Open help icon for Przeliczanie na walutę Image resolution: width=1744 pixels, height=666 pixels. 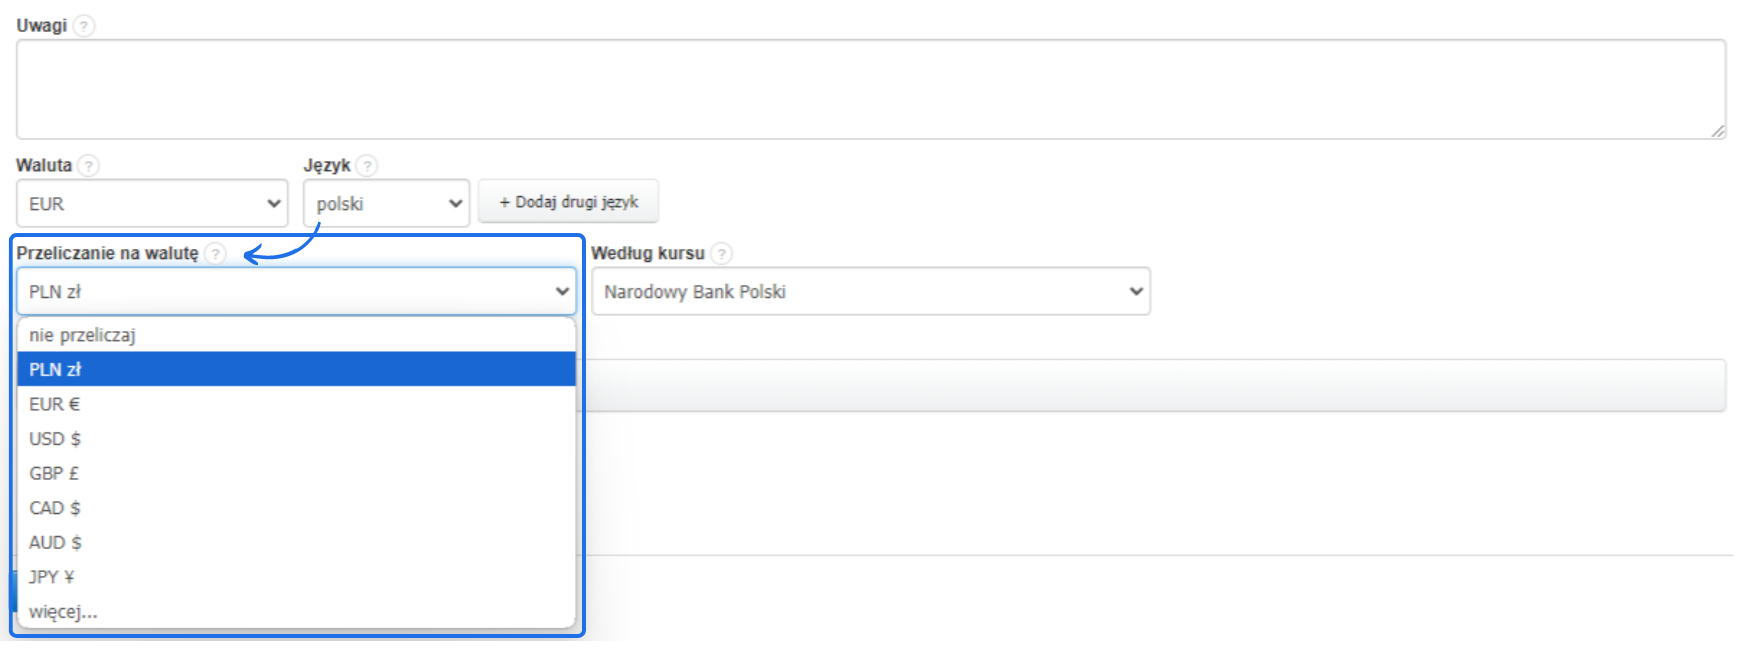(215, 254)
